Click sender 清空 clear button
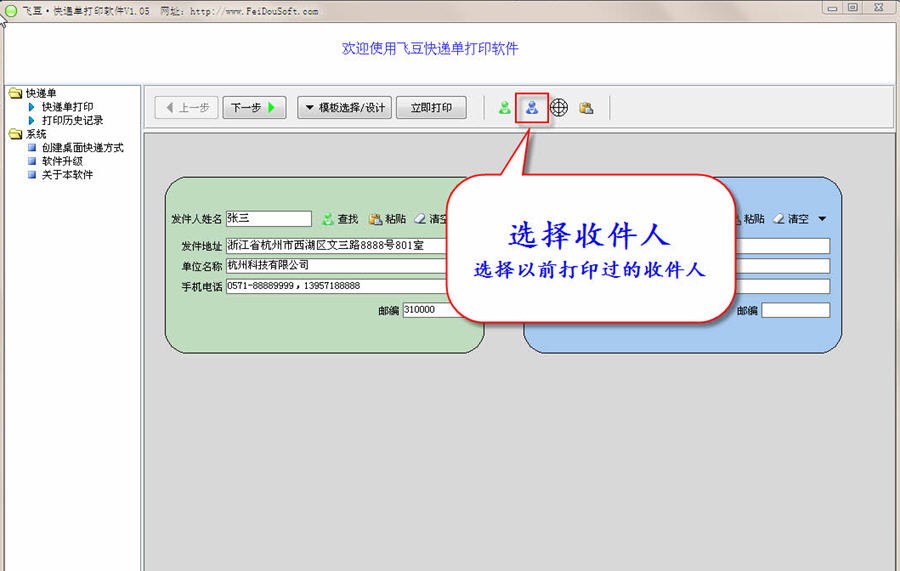The height and width of the screenshot is (571, 900). click(x=431, y=219)
